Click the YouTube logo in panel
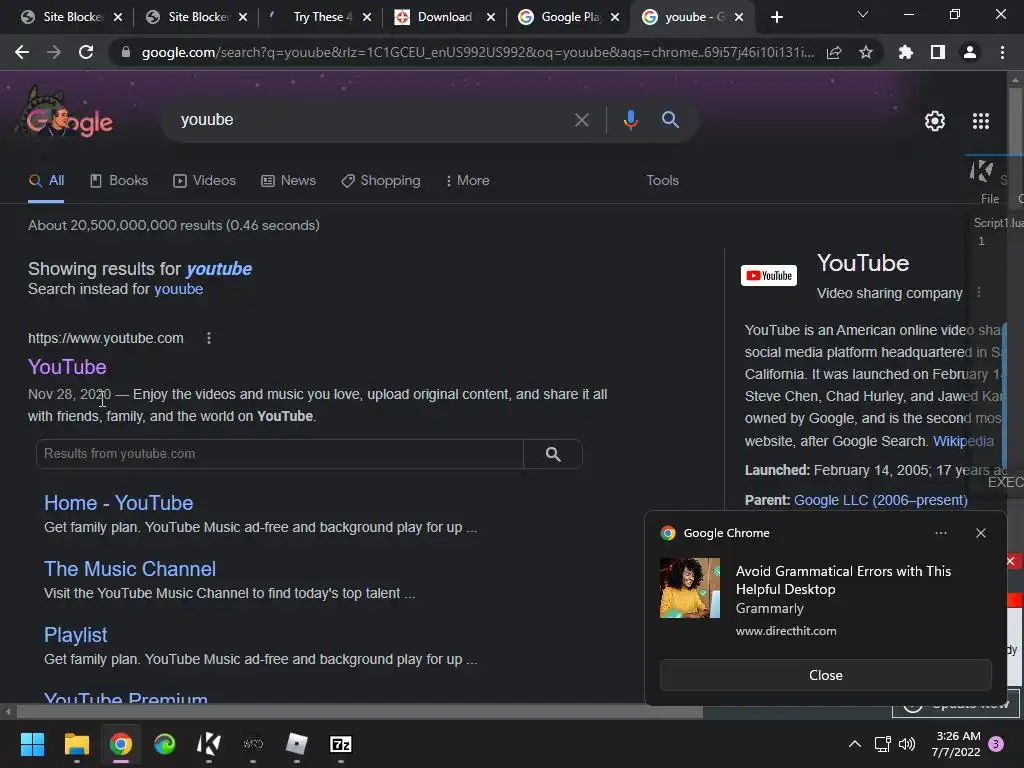This screenshot has width=1024, height=768. (x=769, y=276)
